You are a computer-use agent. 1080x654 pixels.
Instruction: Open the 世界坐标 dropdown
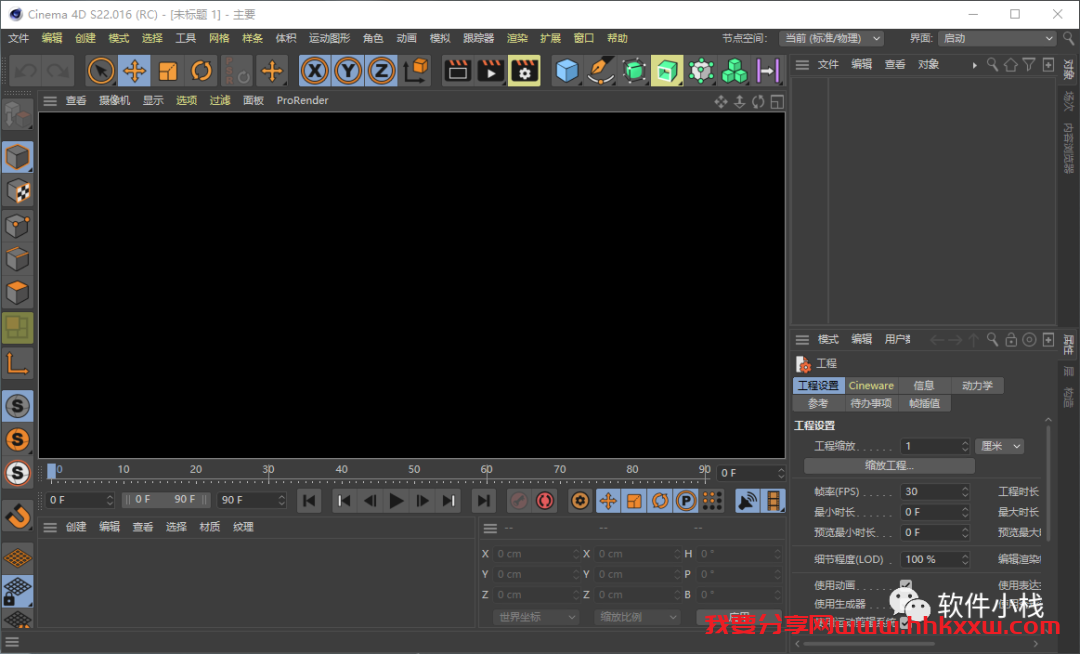click(536, 617)
